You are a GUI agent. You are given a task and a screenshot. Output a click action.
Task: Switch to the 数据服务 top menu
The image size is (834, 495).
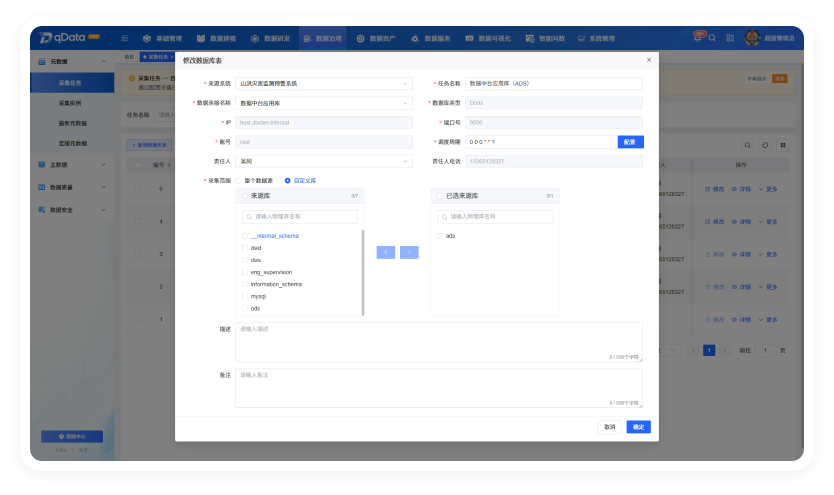(431, 38)
